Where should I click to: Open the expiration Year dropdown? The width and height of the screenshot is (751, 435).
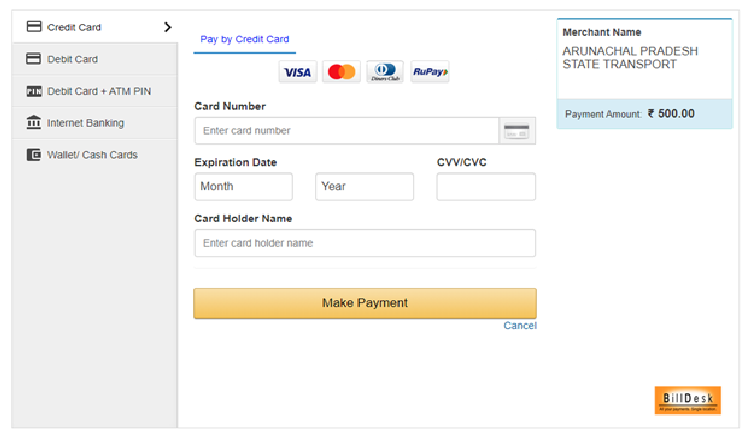coord(364,187)
